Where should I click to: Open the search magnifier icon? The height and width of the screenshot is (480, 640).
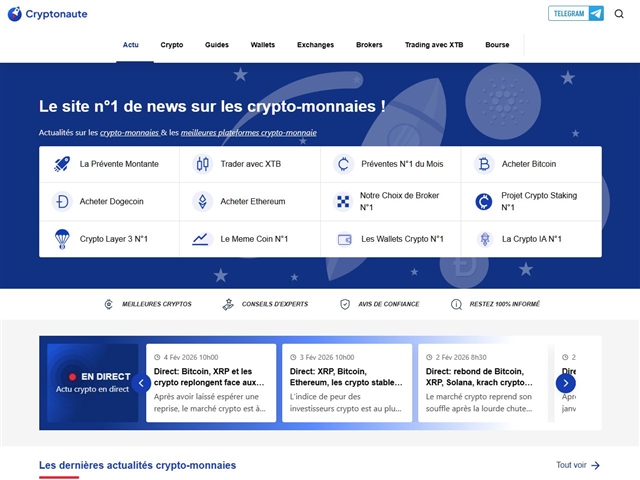click(619, 14)
